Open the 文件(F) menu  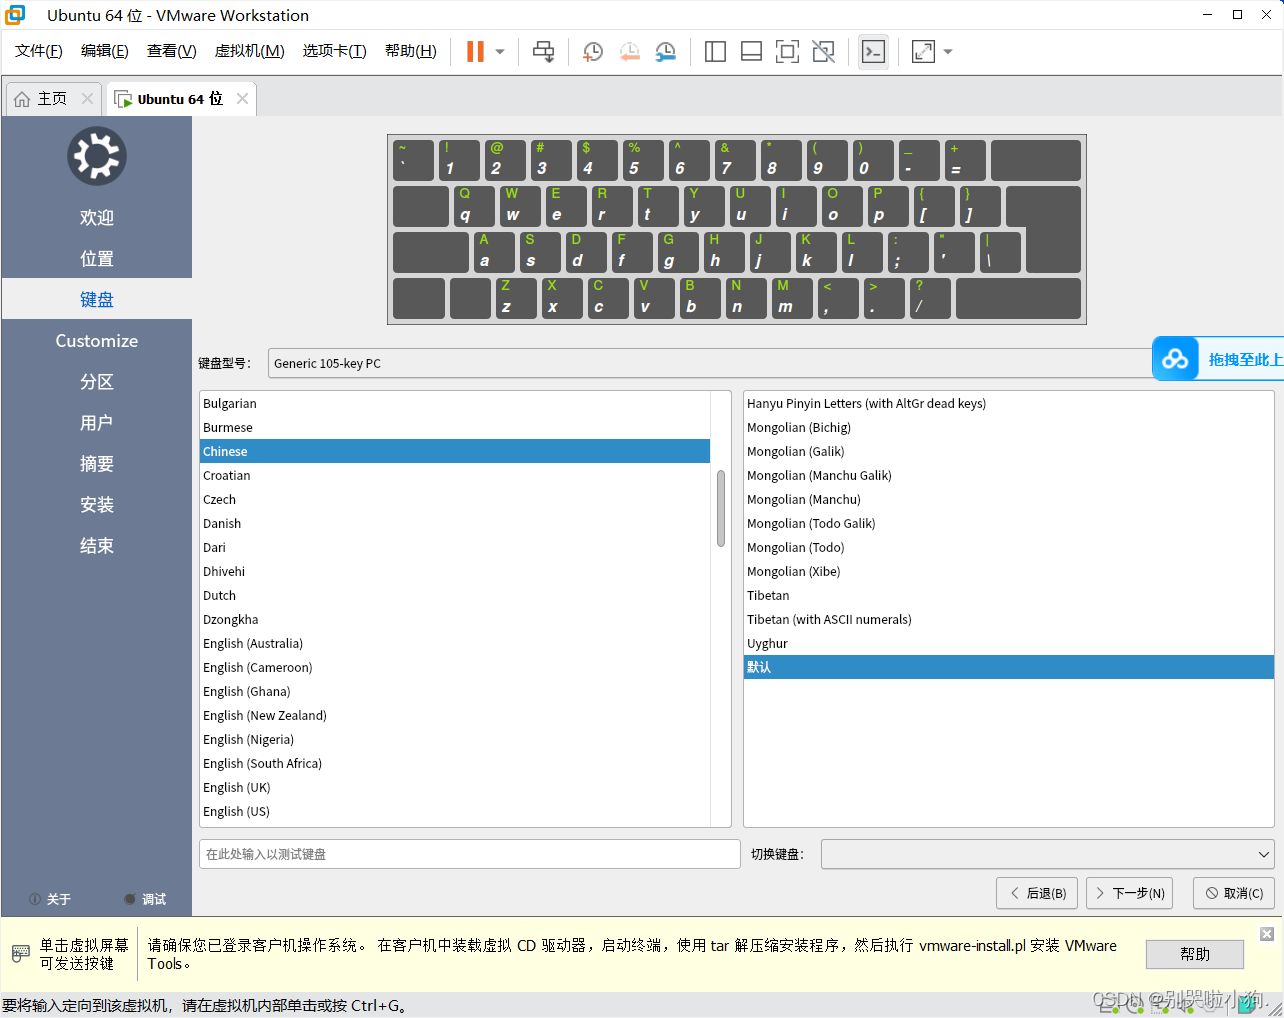pyautogui.click(x=39, y=51)
